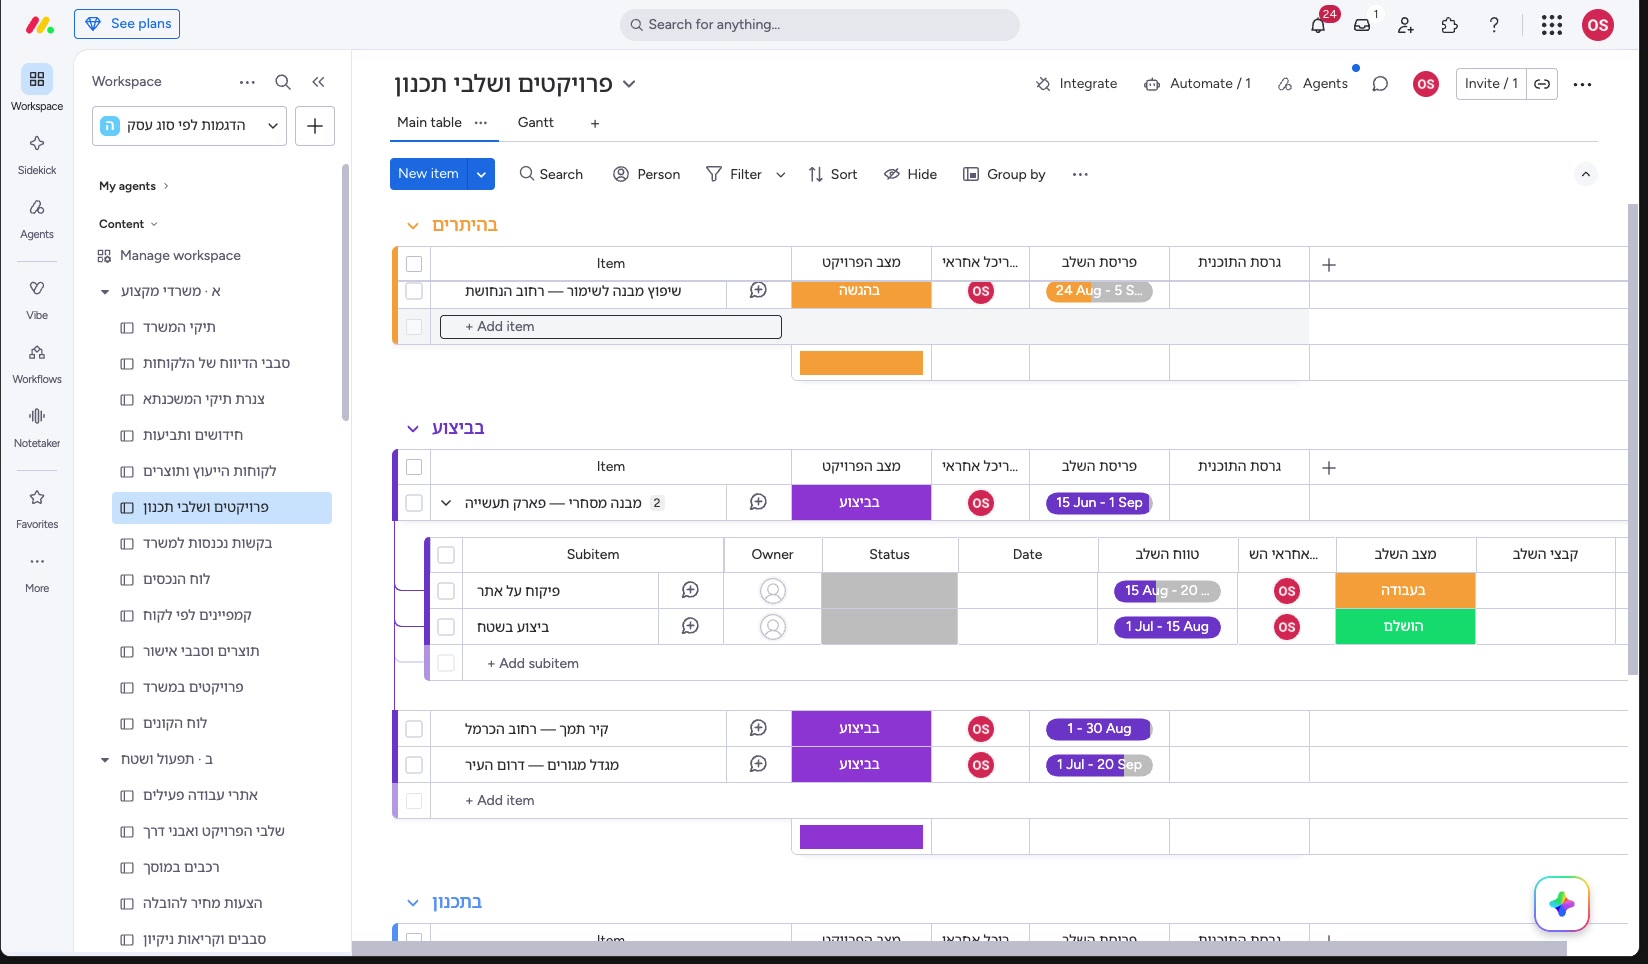Open Notetaker in the left rail
The width and height of the screenshot is (1648, 964).
[x=37, y=426]
